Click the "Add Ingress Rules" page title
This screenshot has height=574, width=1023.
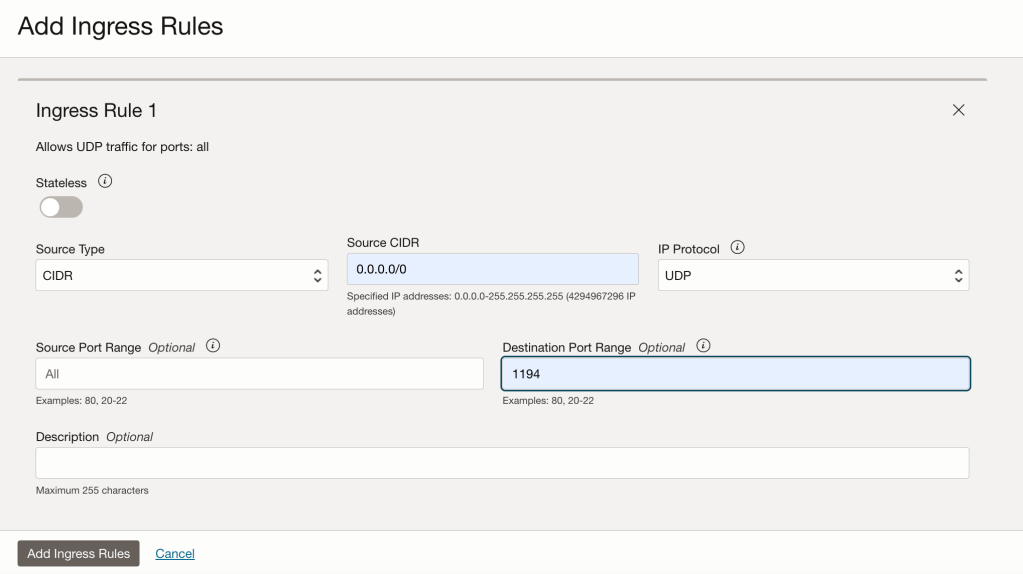pos(120,26)
